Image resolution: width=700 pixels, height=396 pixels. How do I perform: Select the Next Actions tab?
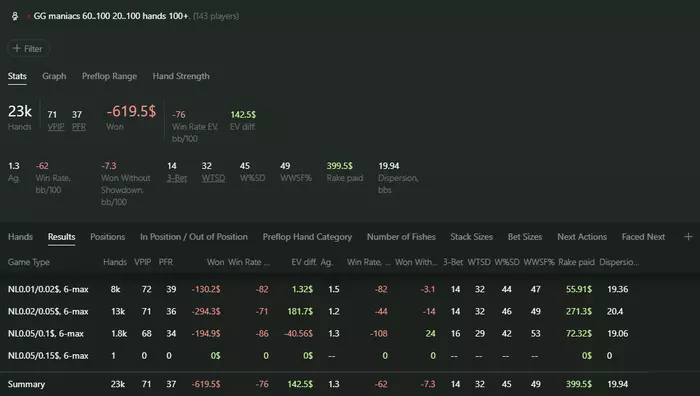pyautogui.click(x=582, y=237)
